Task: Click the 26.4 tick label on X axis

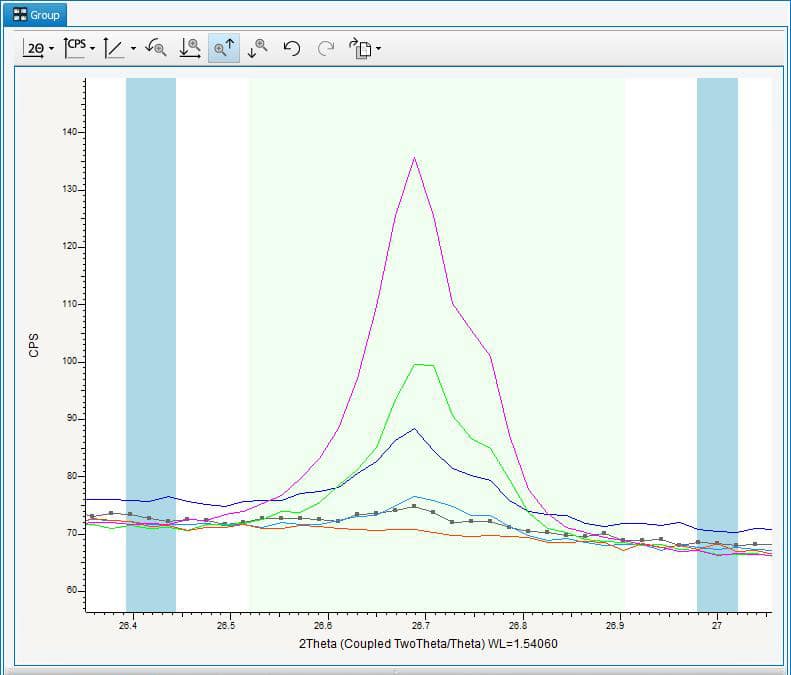Action: 128,626
